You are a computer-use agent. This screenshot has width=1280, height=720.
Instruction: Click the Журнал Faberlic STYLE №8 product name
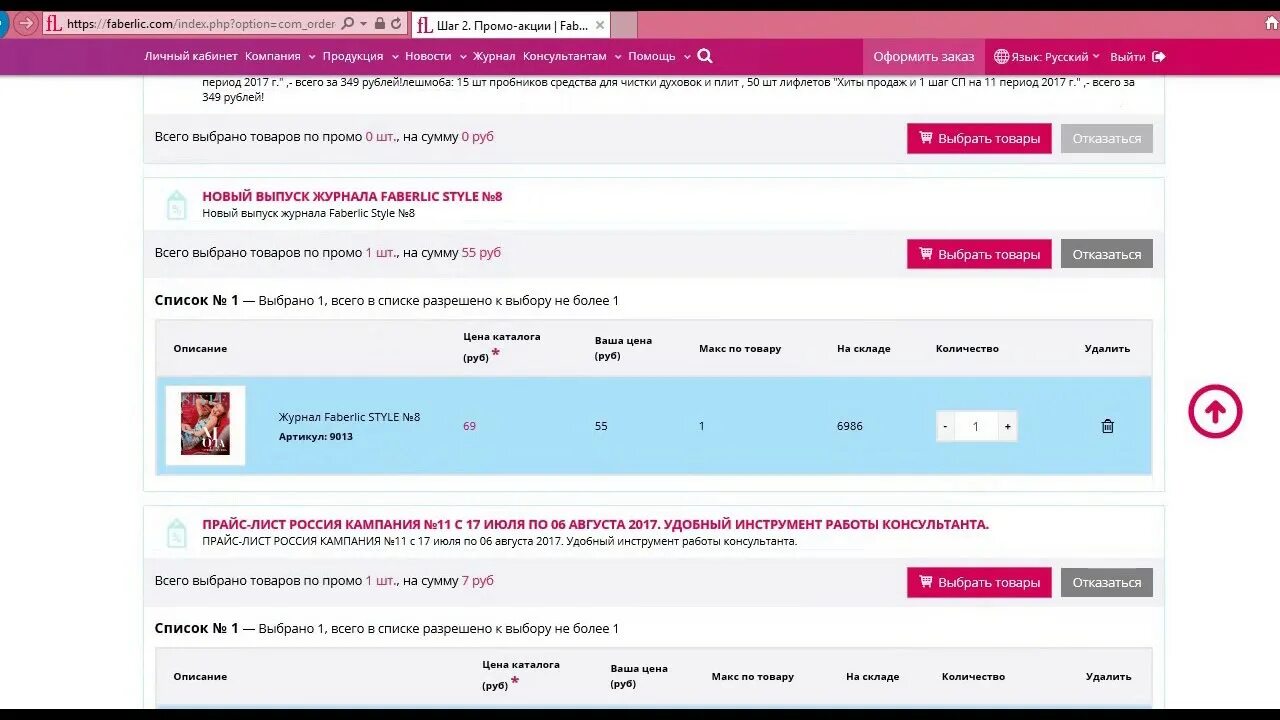pyautogui.click(x=349, y=417)
